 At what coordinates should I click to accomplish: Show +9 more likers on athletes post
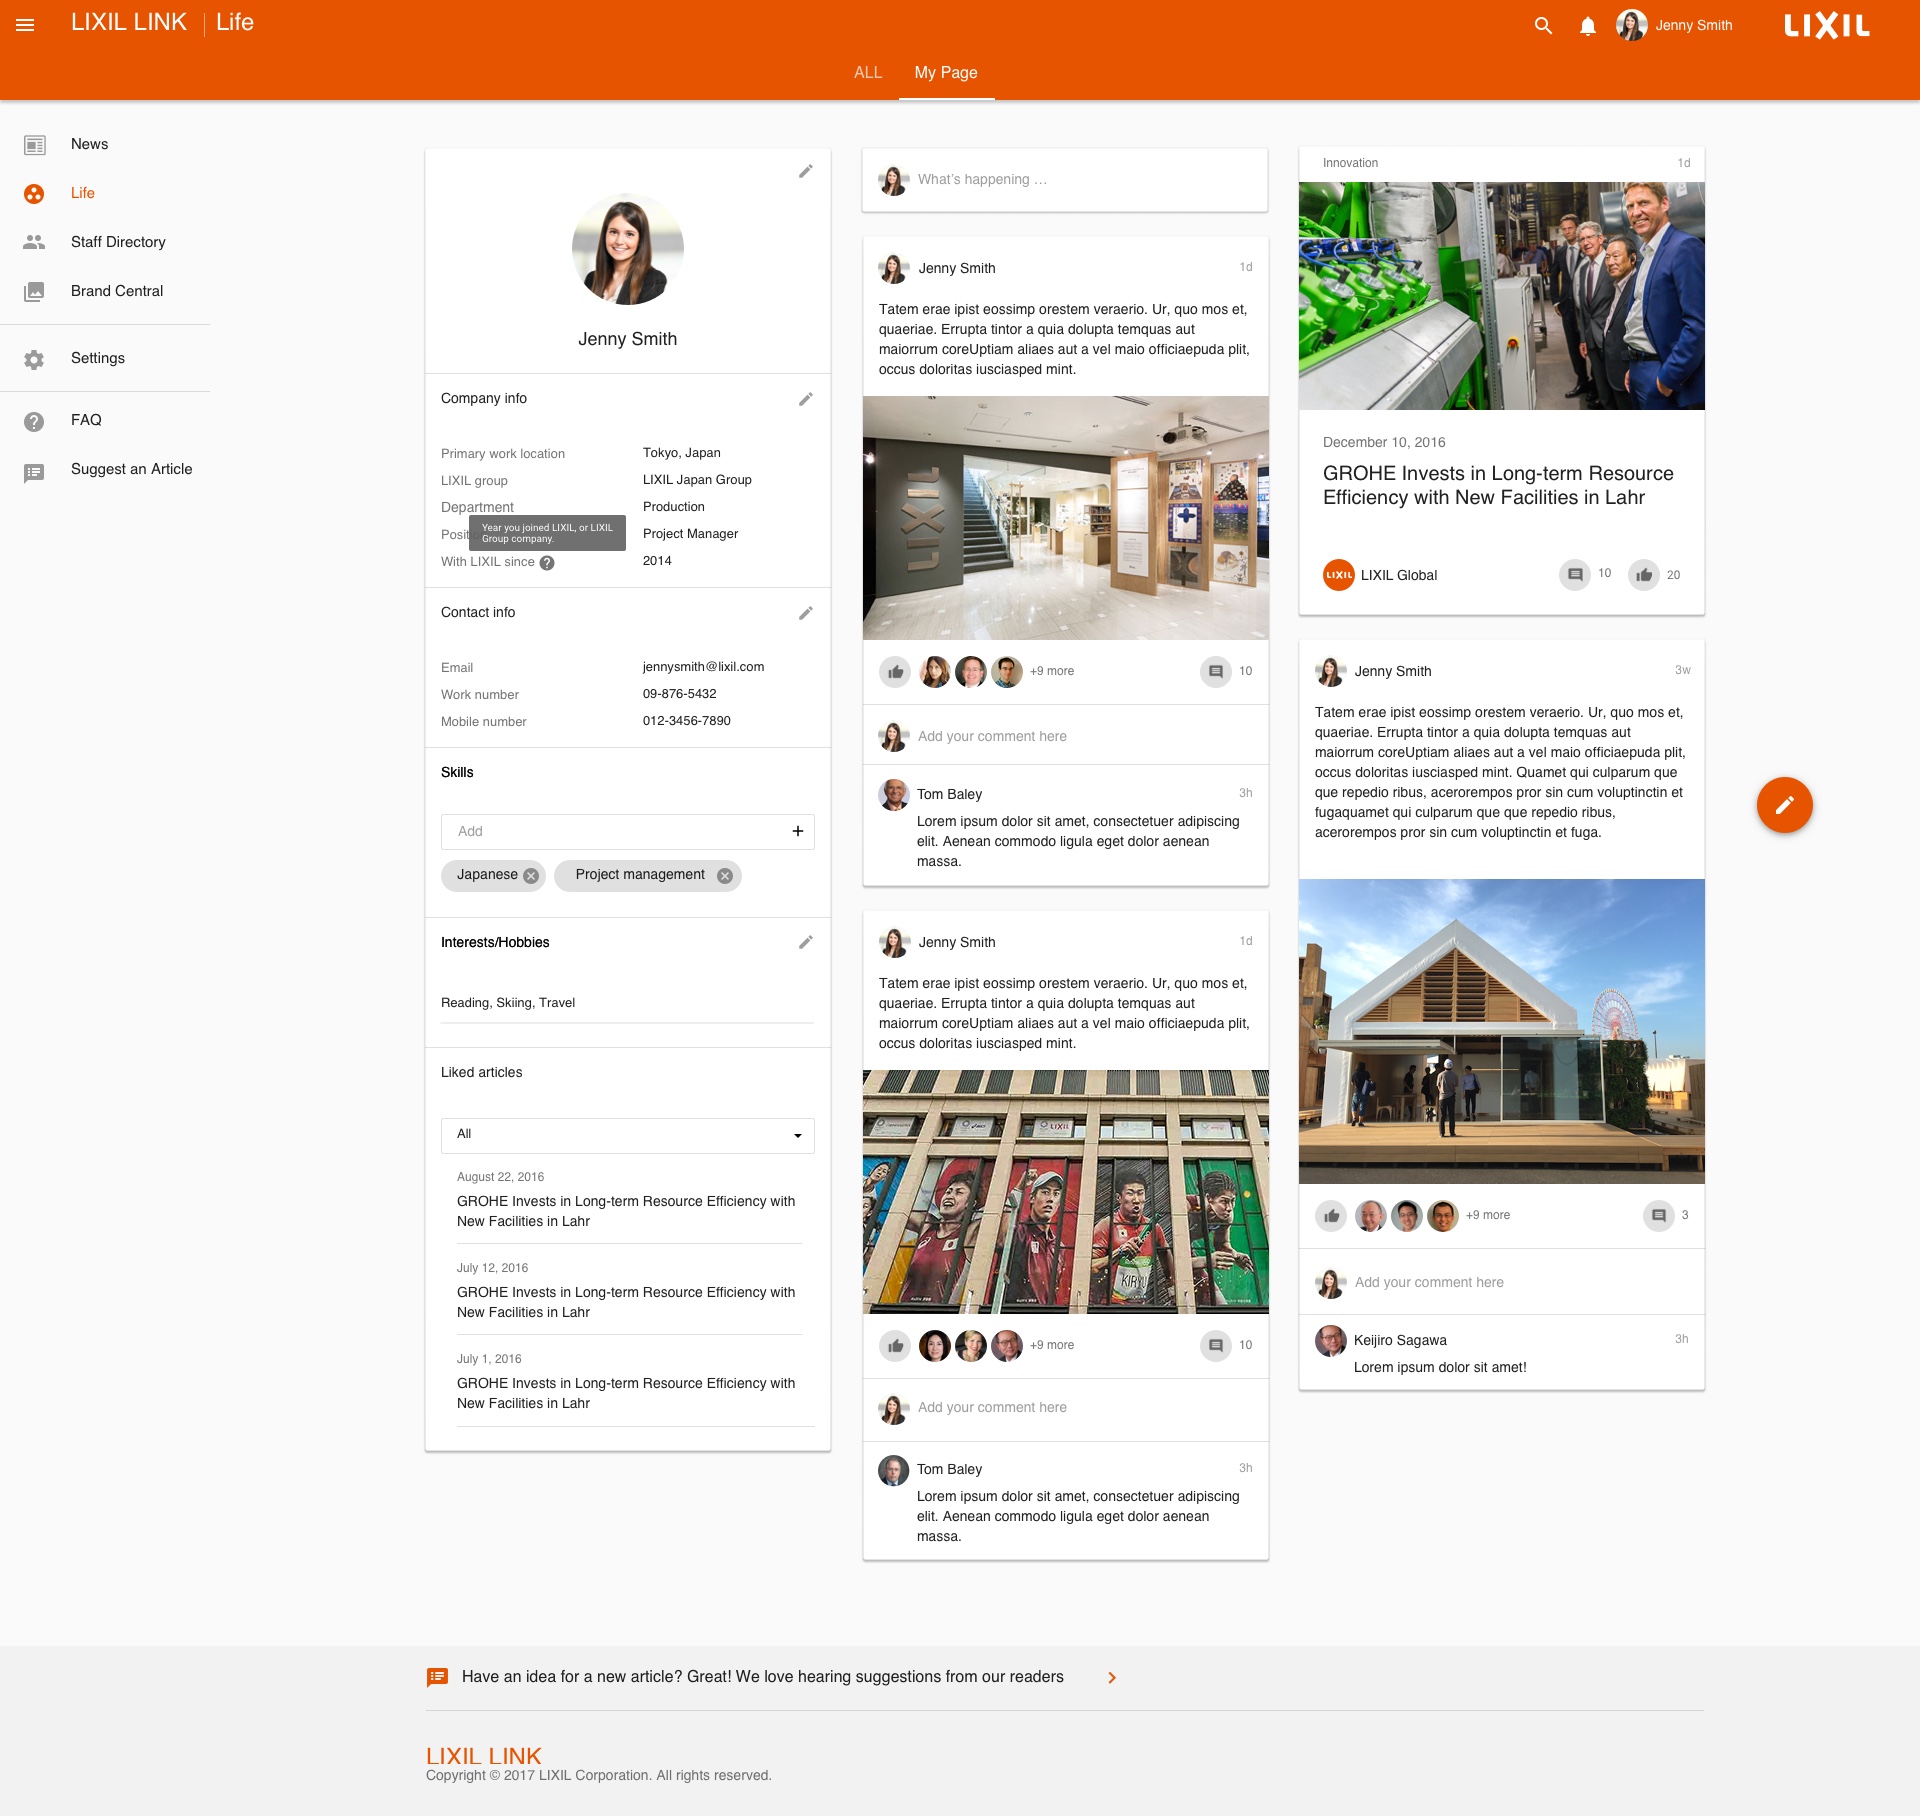[1052, 1345]
